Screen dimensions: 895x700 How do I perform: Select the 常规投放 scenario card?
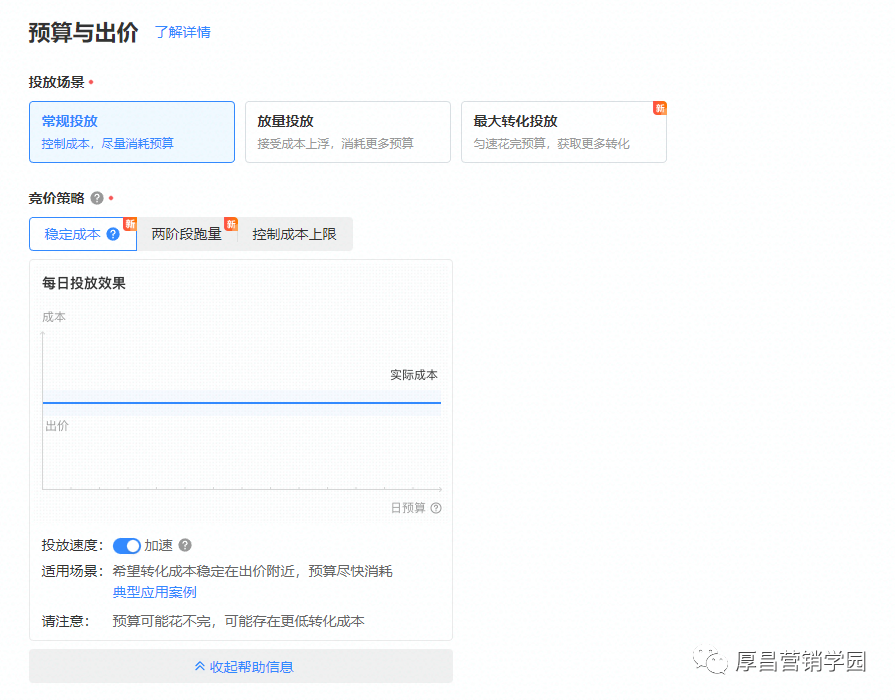[131, 131]
